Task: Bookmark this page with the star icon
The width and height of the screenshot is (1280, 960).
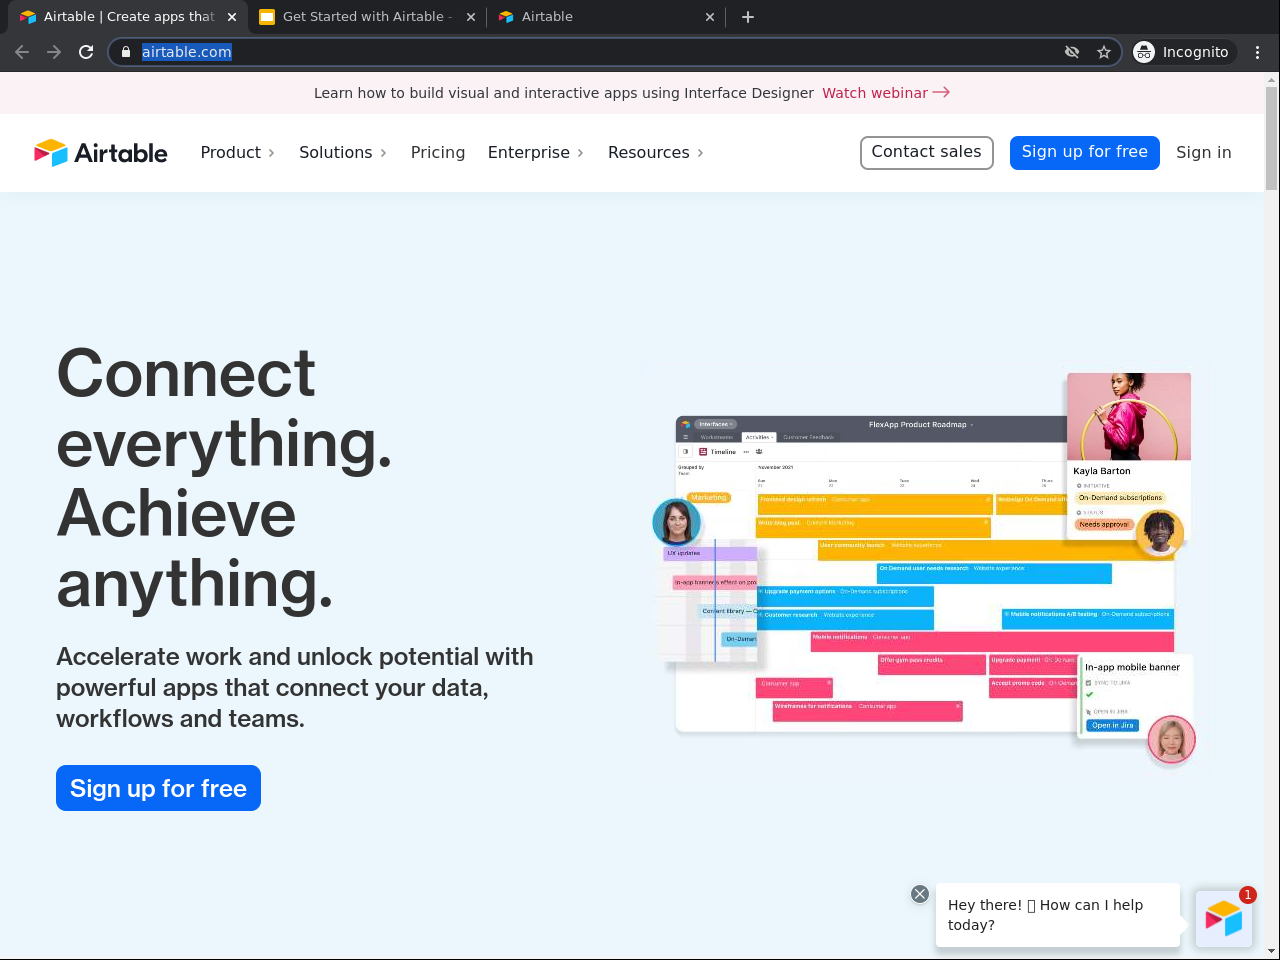Action: coord(1104,52)
